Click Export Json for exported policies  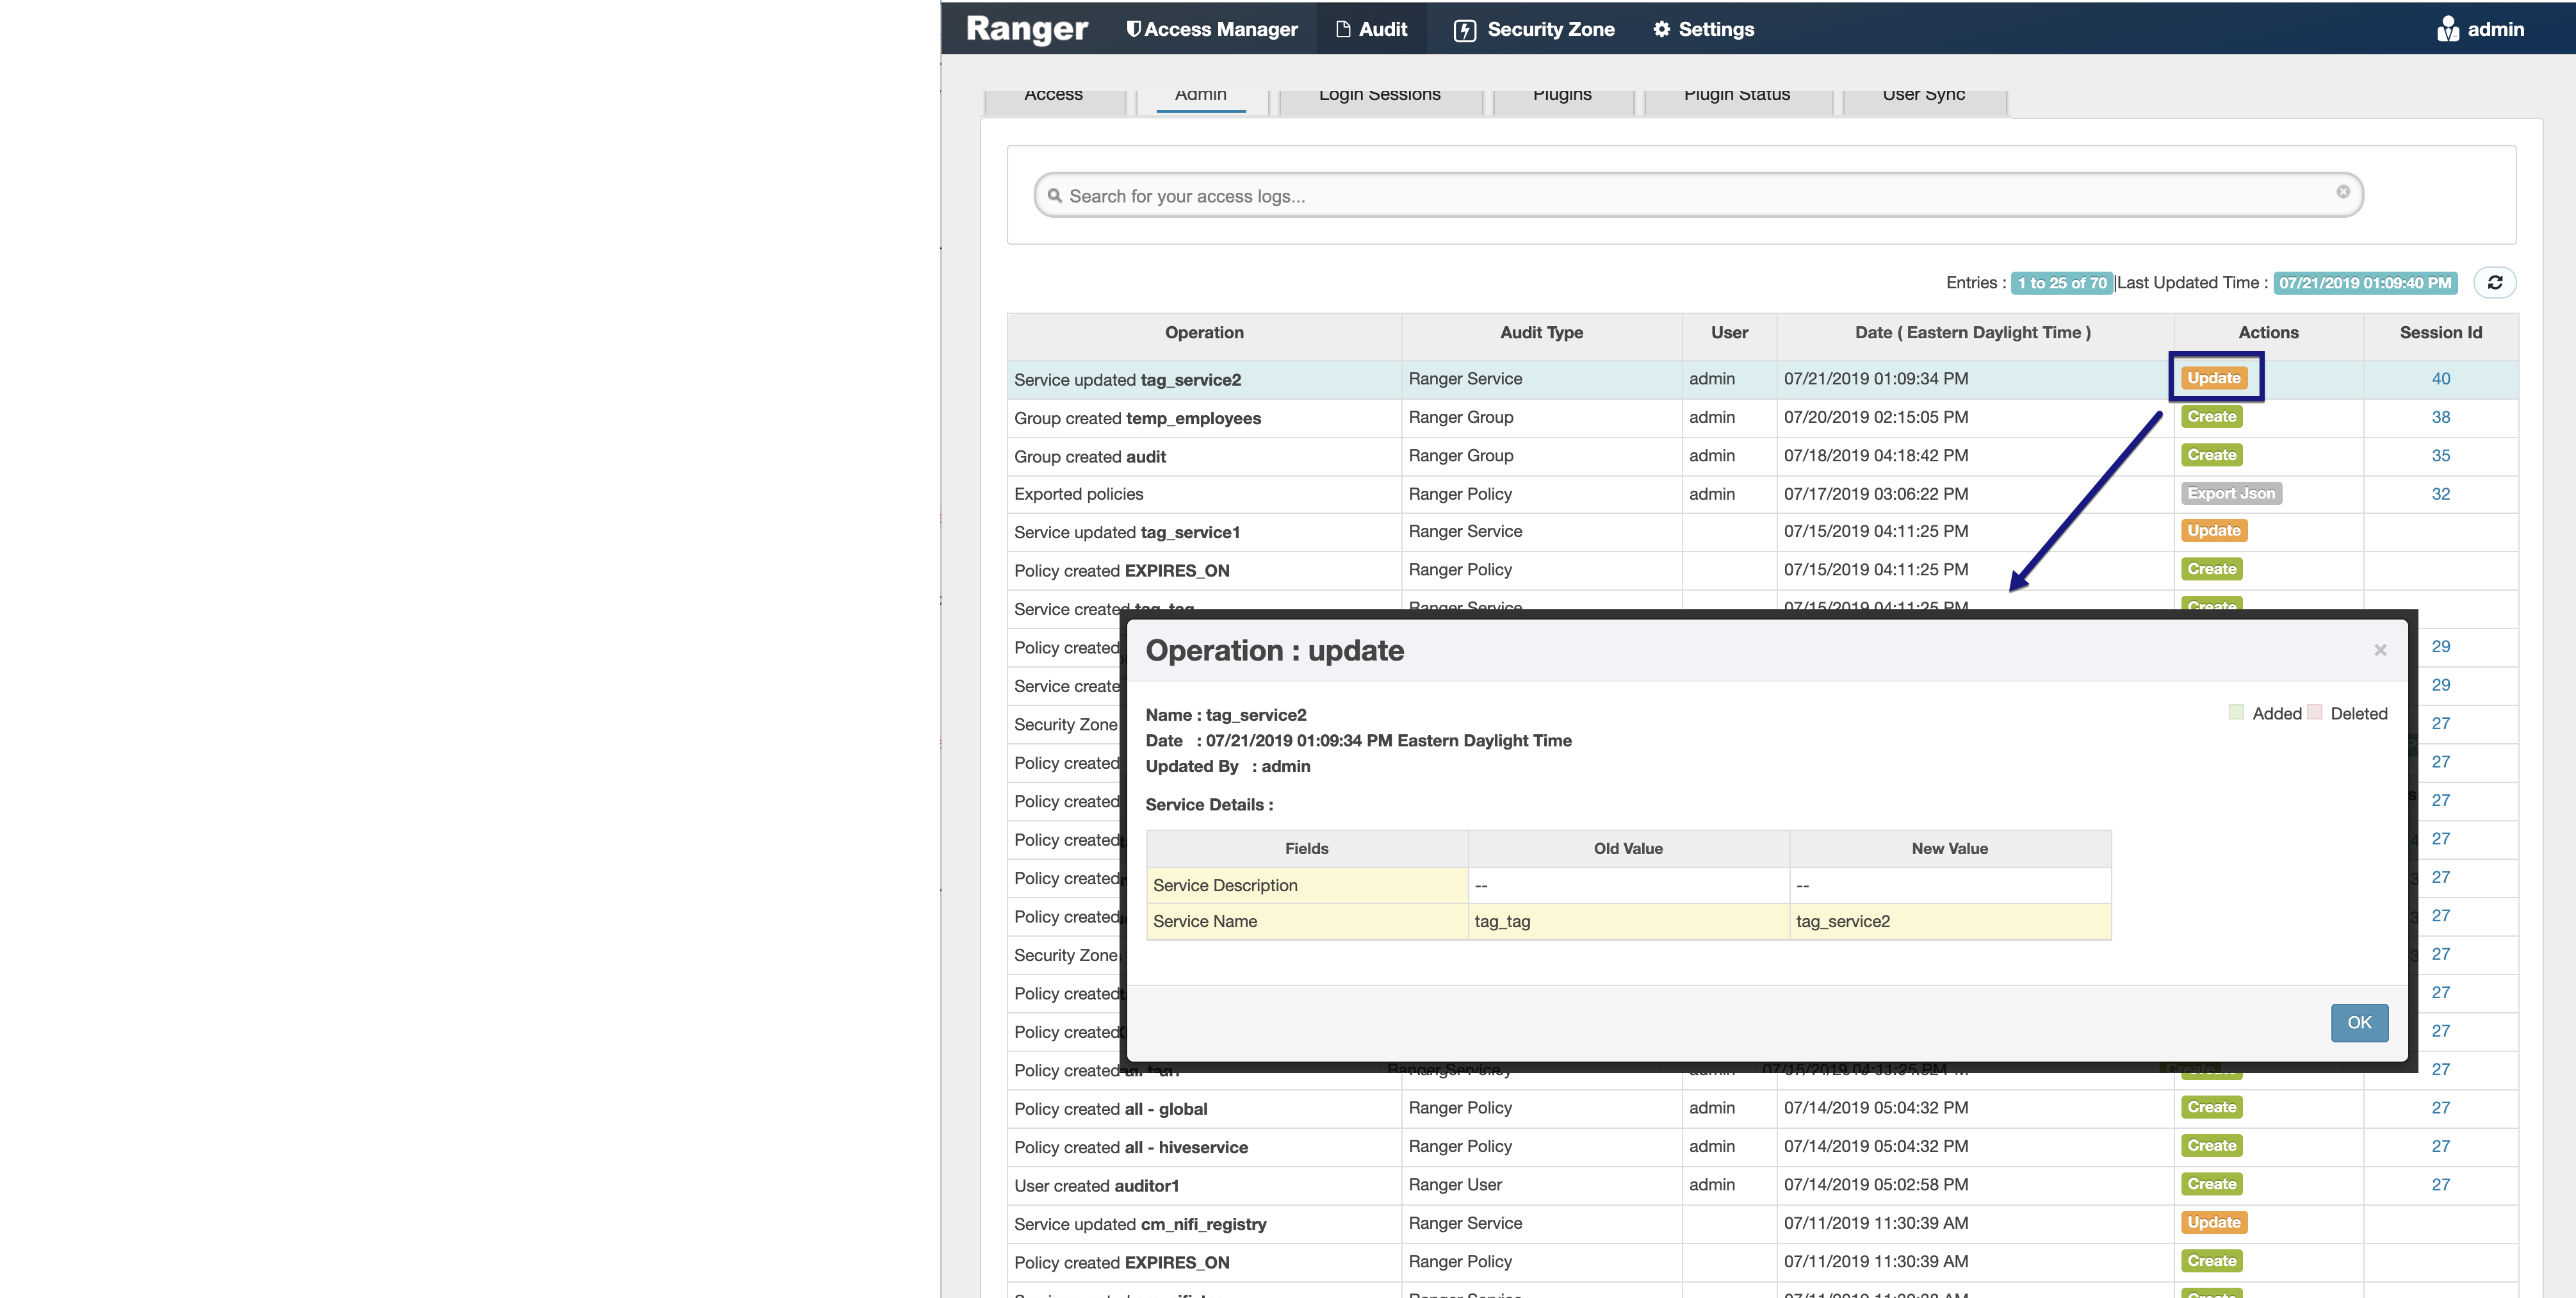[2231, 493]
